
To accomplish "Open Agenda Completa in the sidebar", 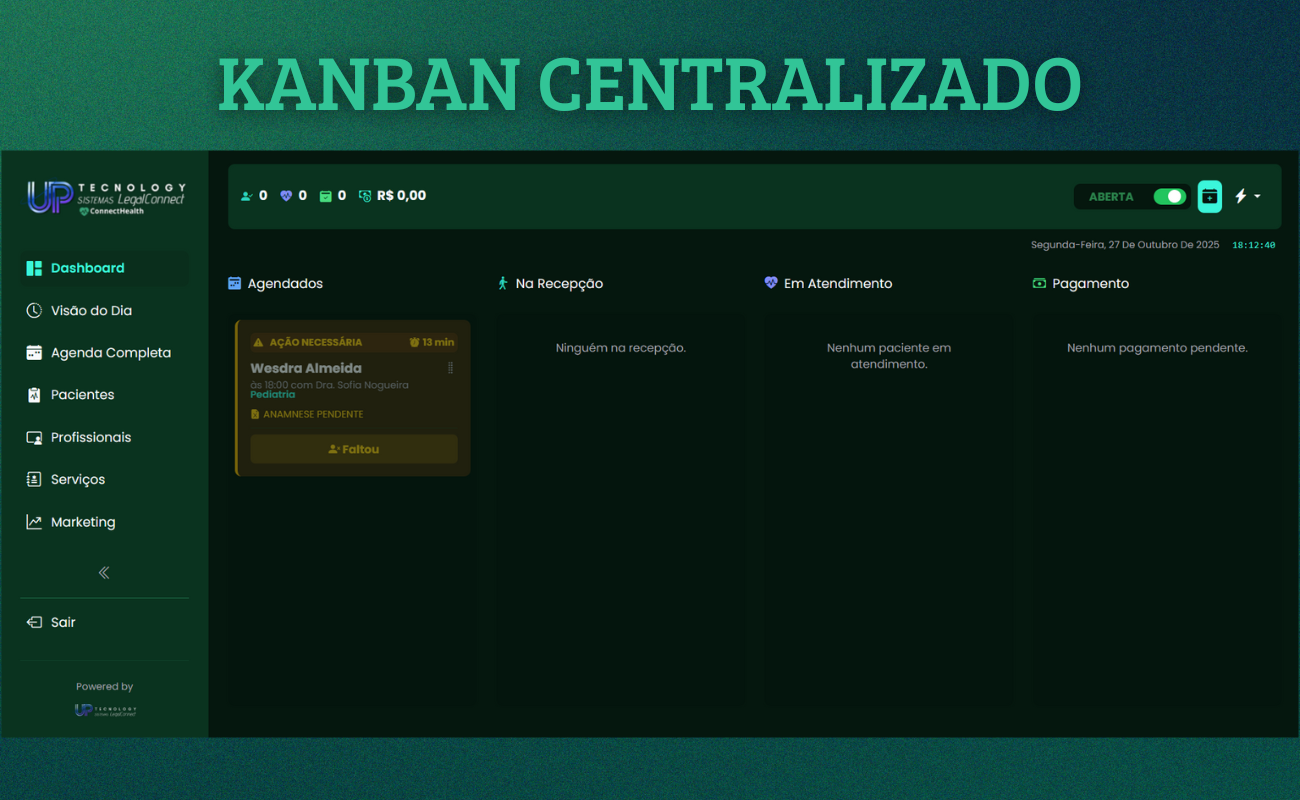I will click(110, 353).
